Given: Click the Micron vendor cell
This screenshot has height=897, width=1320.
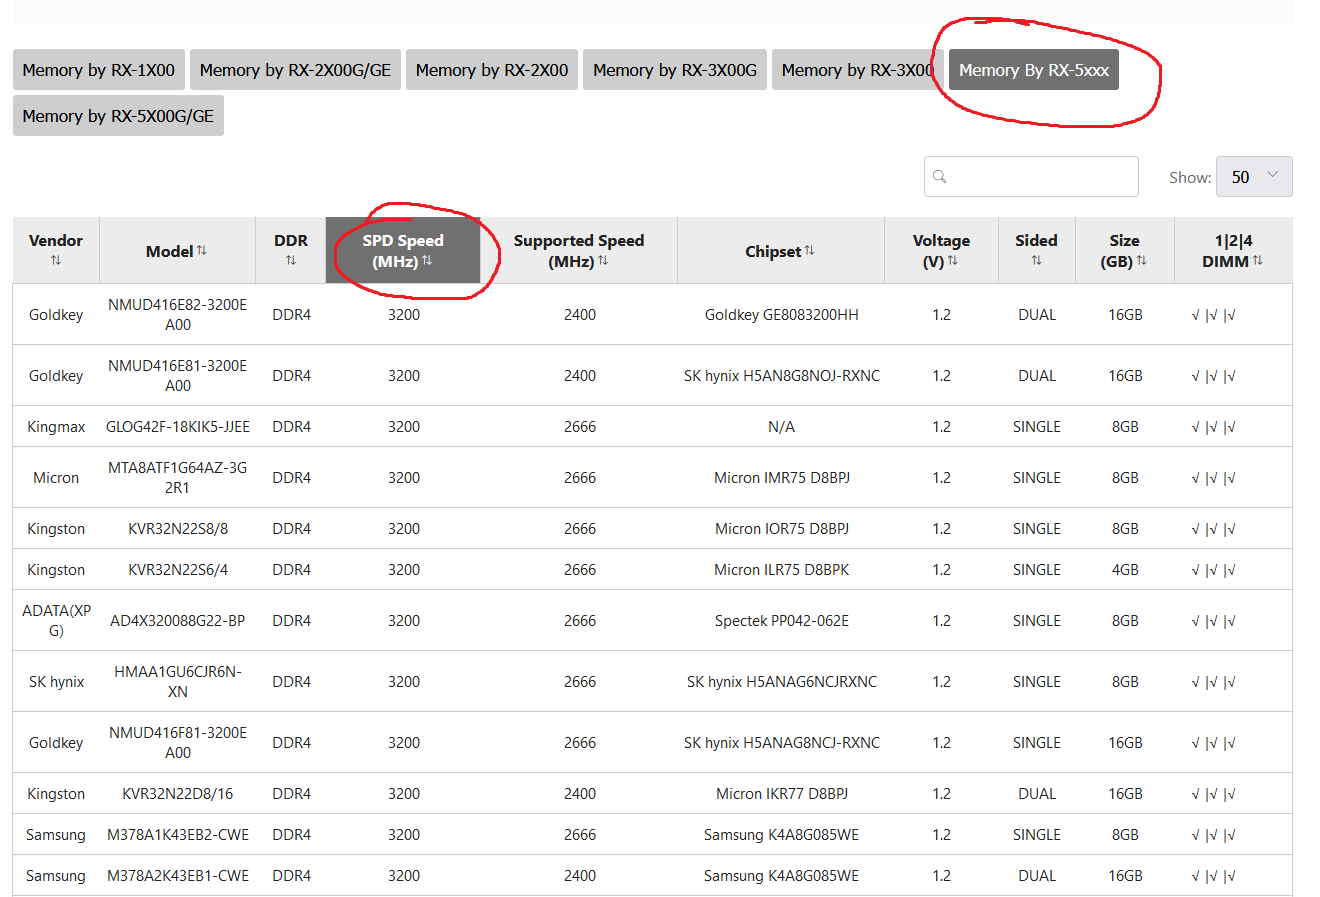Looking at the screenshot, I should [56, 477].
